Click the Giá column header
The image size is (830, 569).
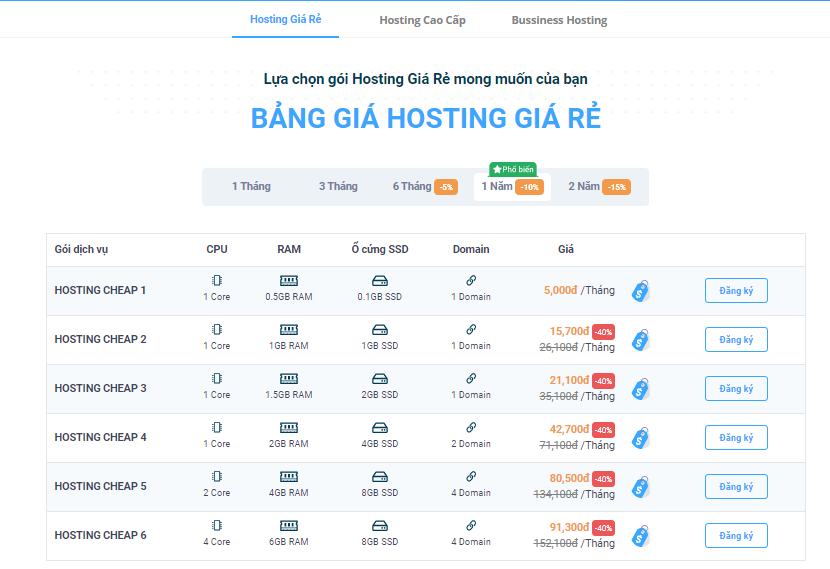565,249
